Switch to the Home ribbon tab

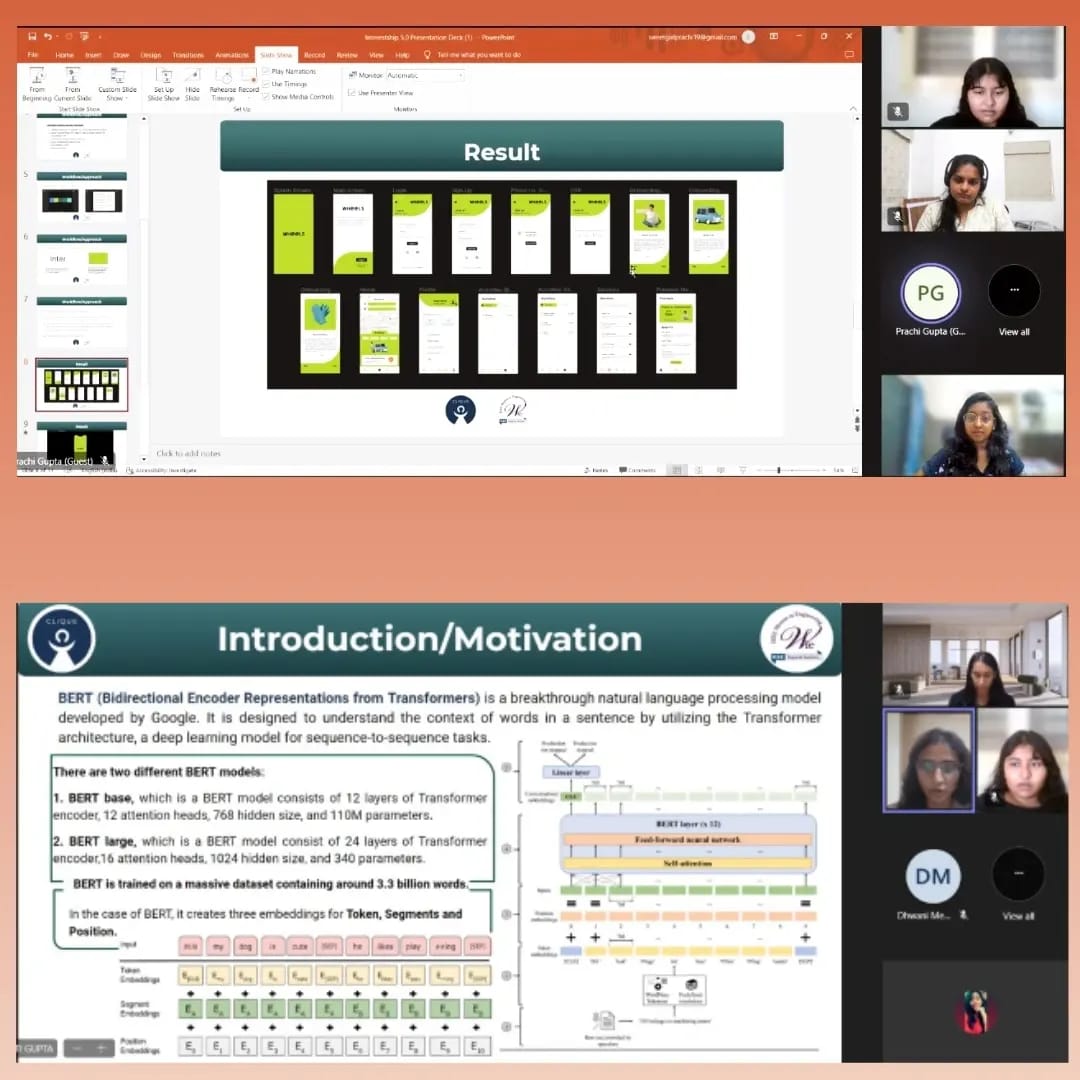(x=64, y=55)
